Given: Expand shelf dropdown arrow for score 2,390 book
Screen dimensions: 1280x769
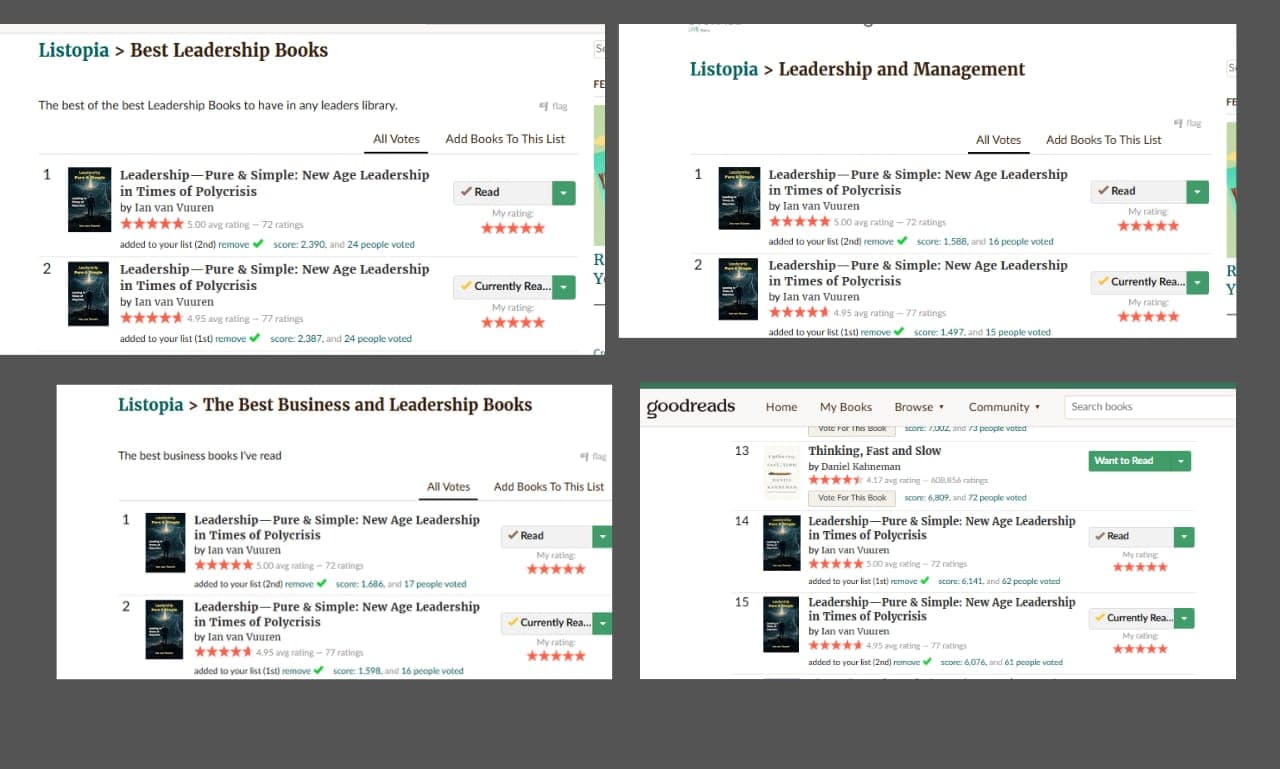Looking at the screenshot, I should [564, 193].
